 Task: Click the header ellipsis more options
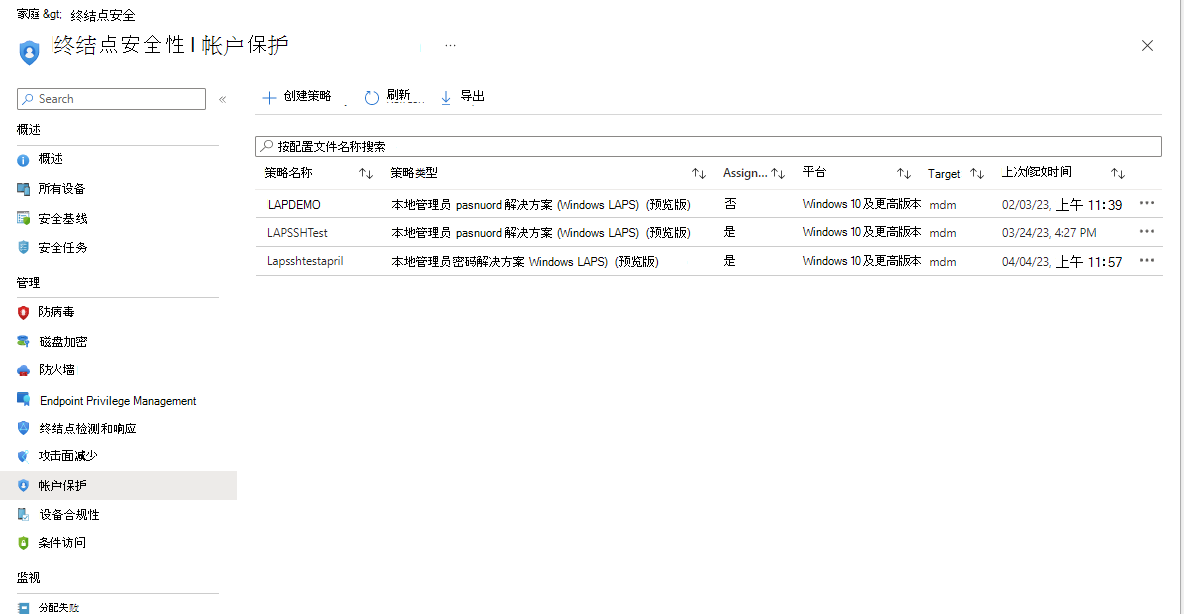point(450,45)
